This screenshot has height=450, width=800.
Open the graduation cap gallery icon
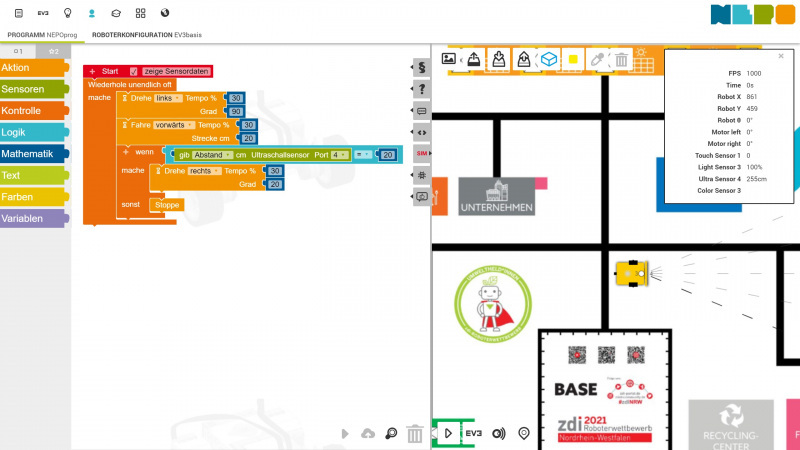coord(116,13)
